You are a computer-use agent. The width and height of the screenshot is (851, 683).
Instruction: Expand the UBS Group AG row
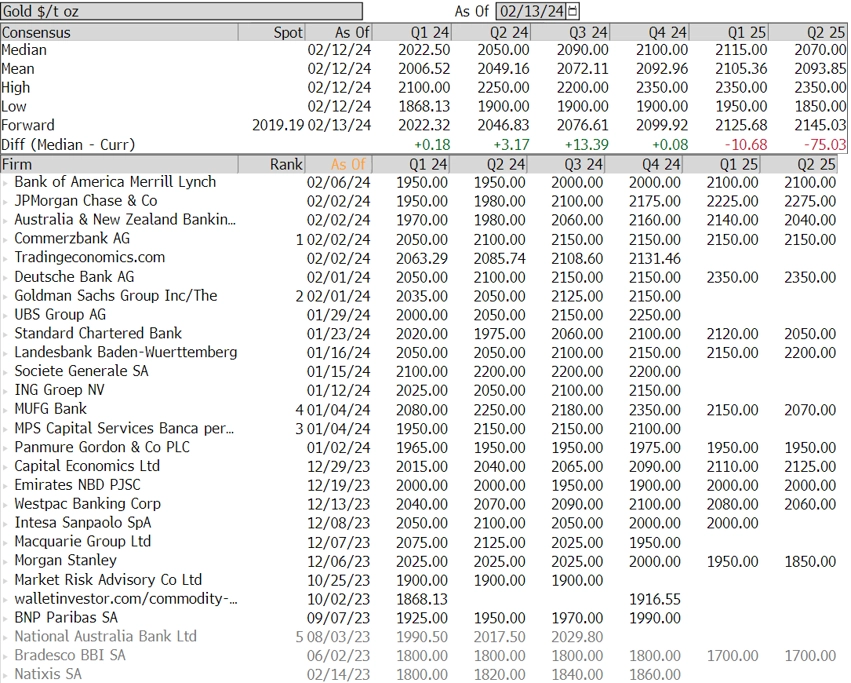tap(5, 315)
